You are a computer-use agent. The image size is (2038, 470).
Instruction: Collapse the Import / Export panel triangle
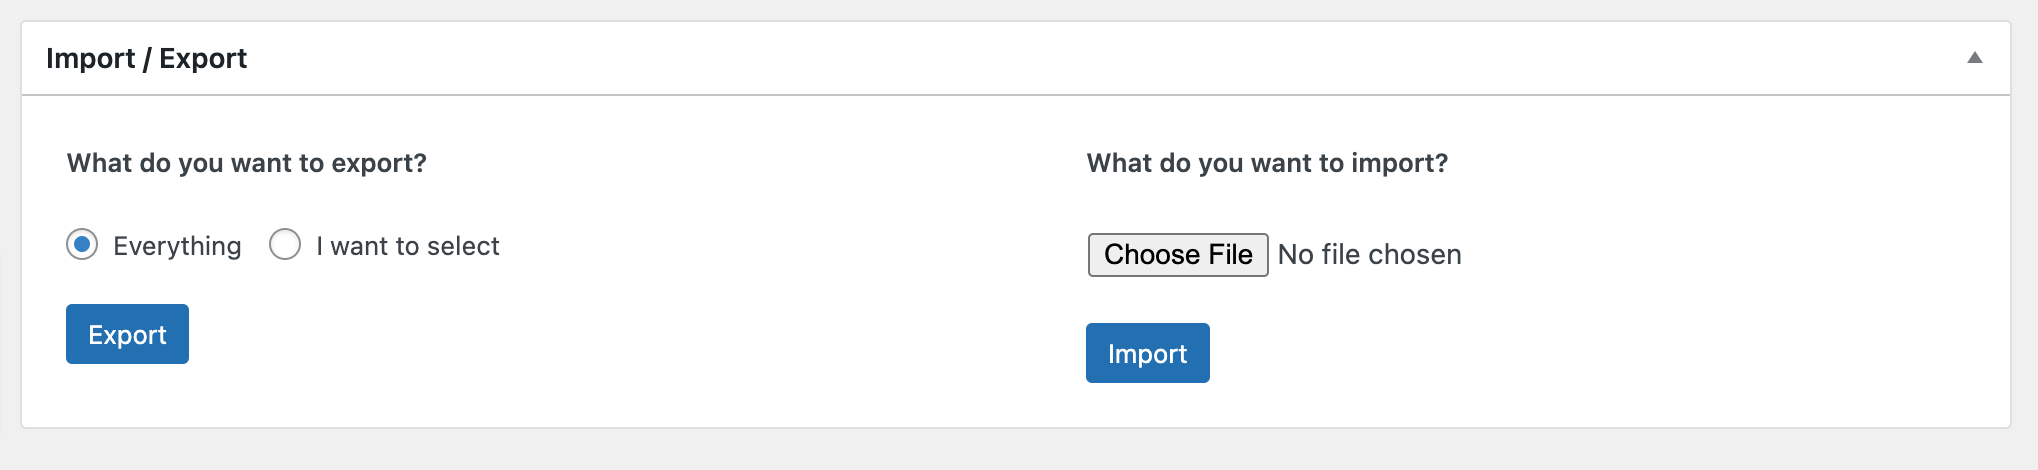(1974, 58)
